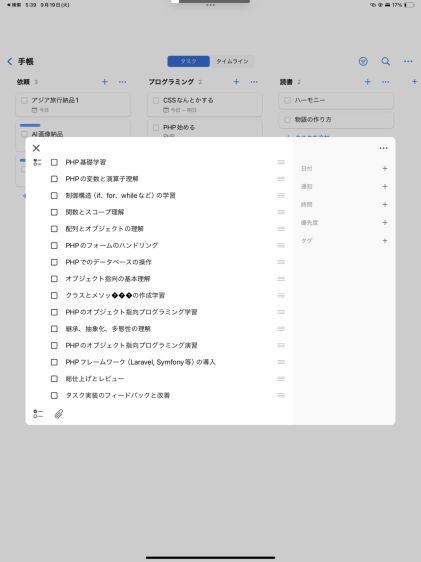Tap the 読書 column header

pos(286,82)
